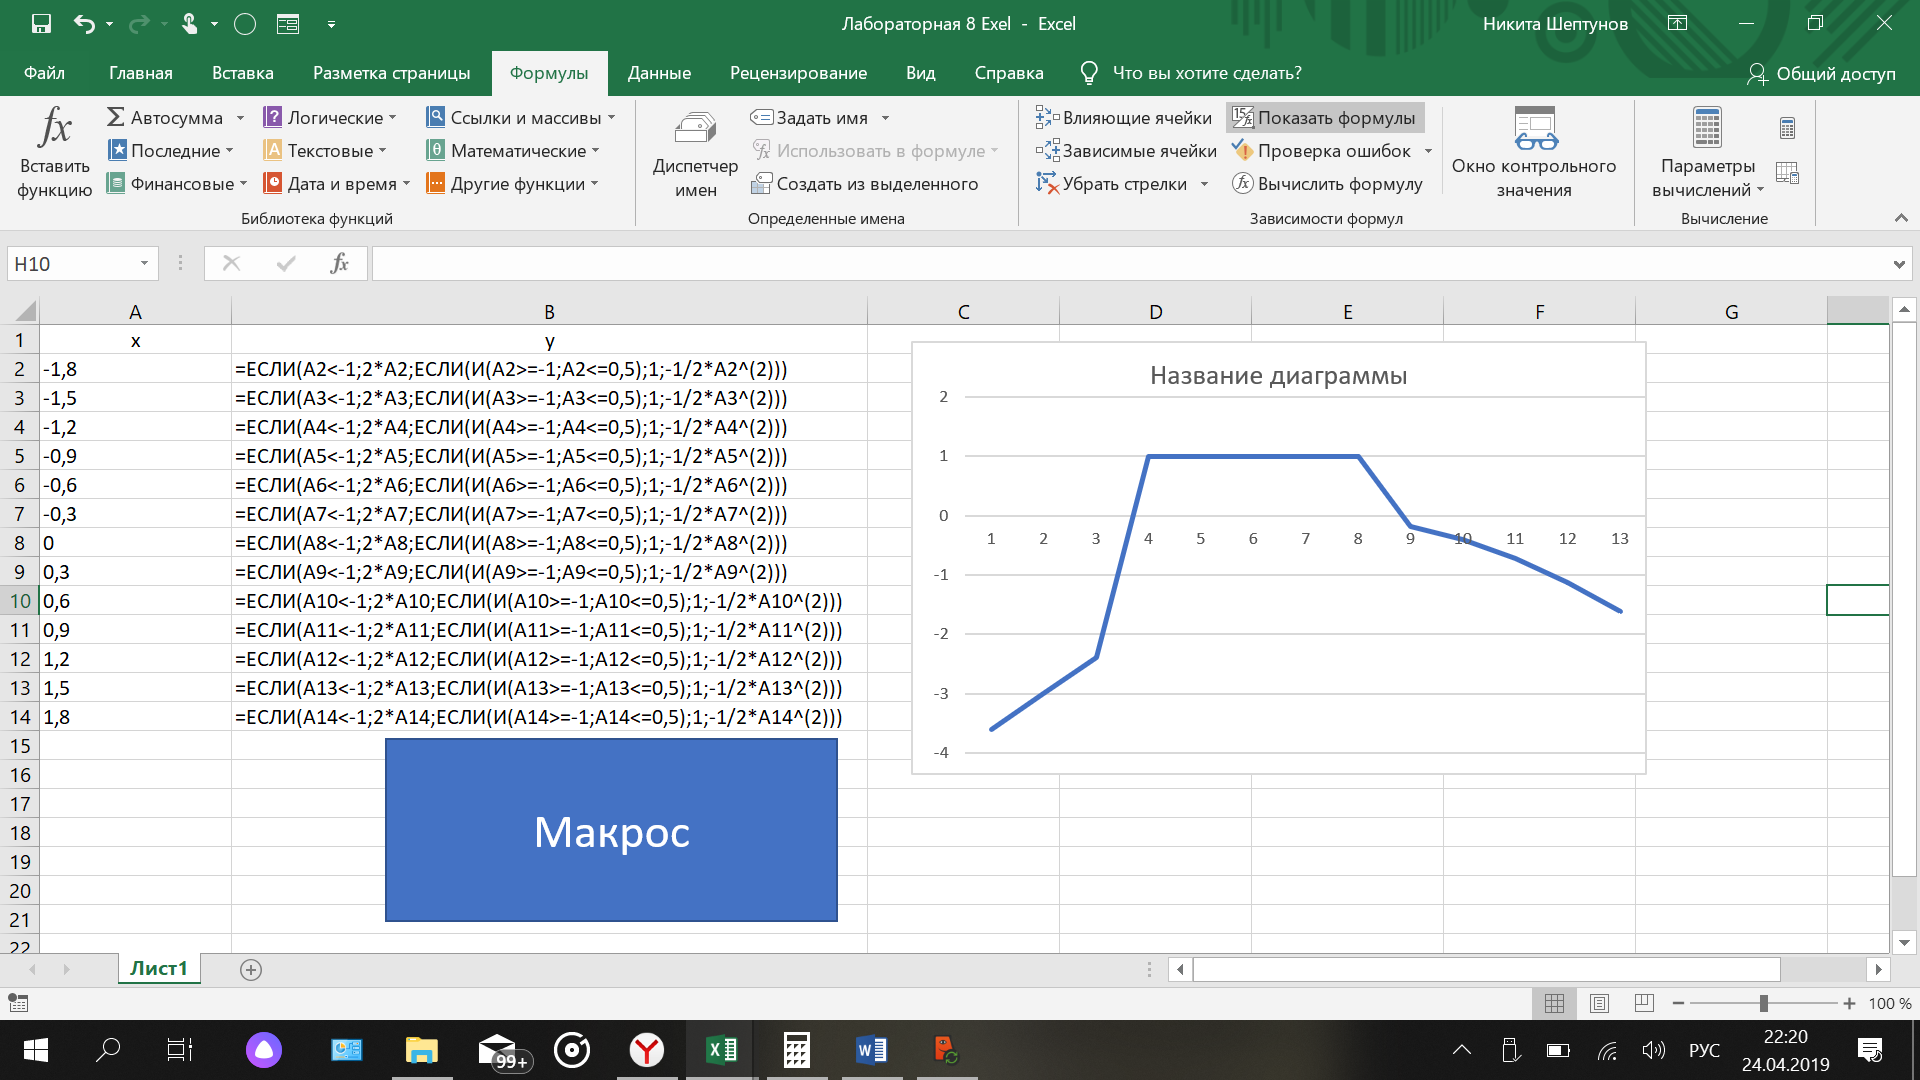
Task: Collapse the ribbon with arrow
Action: click(1901, 217)
